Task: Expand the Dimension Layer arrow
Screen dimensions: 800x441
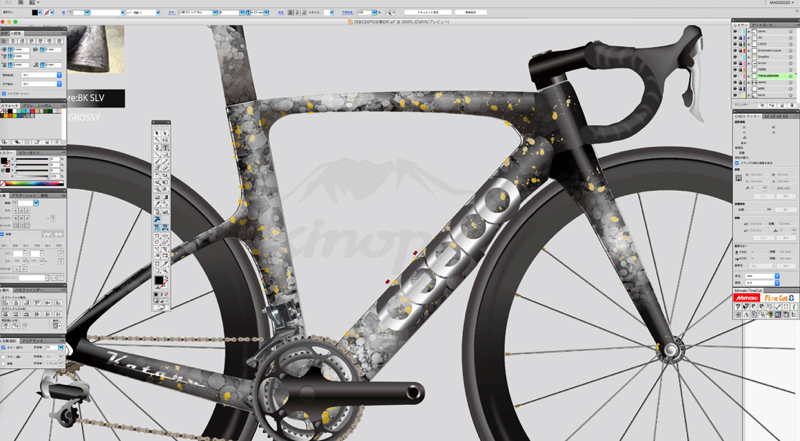Action: point(748,51)
